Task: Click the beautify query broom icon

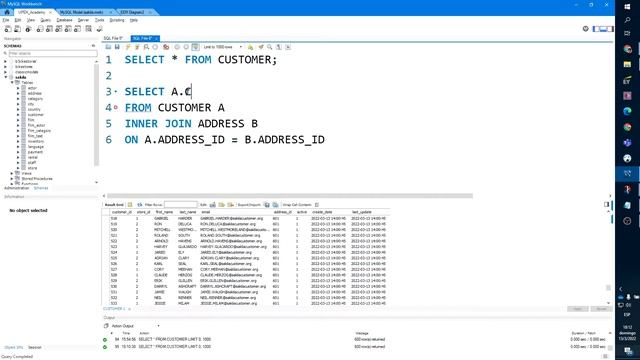Action: (x=261, y=47)
